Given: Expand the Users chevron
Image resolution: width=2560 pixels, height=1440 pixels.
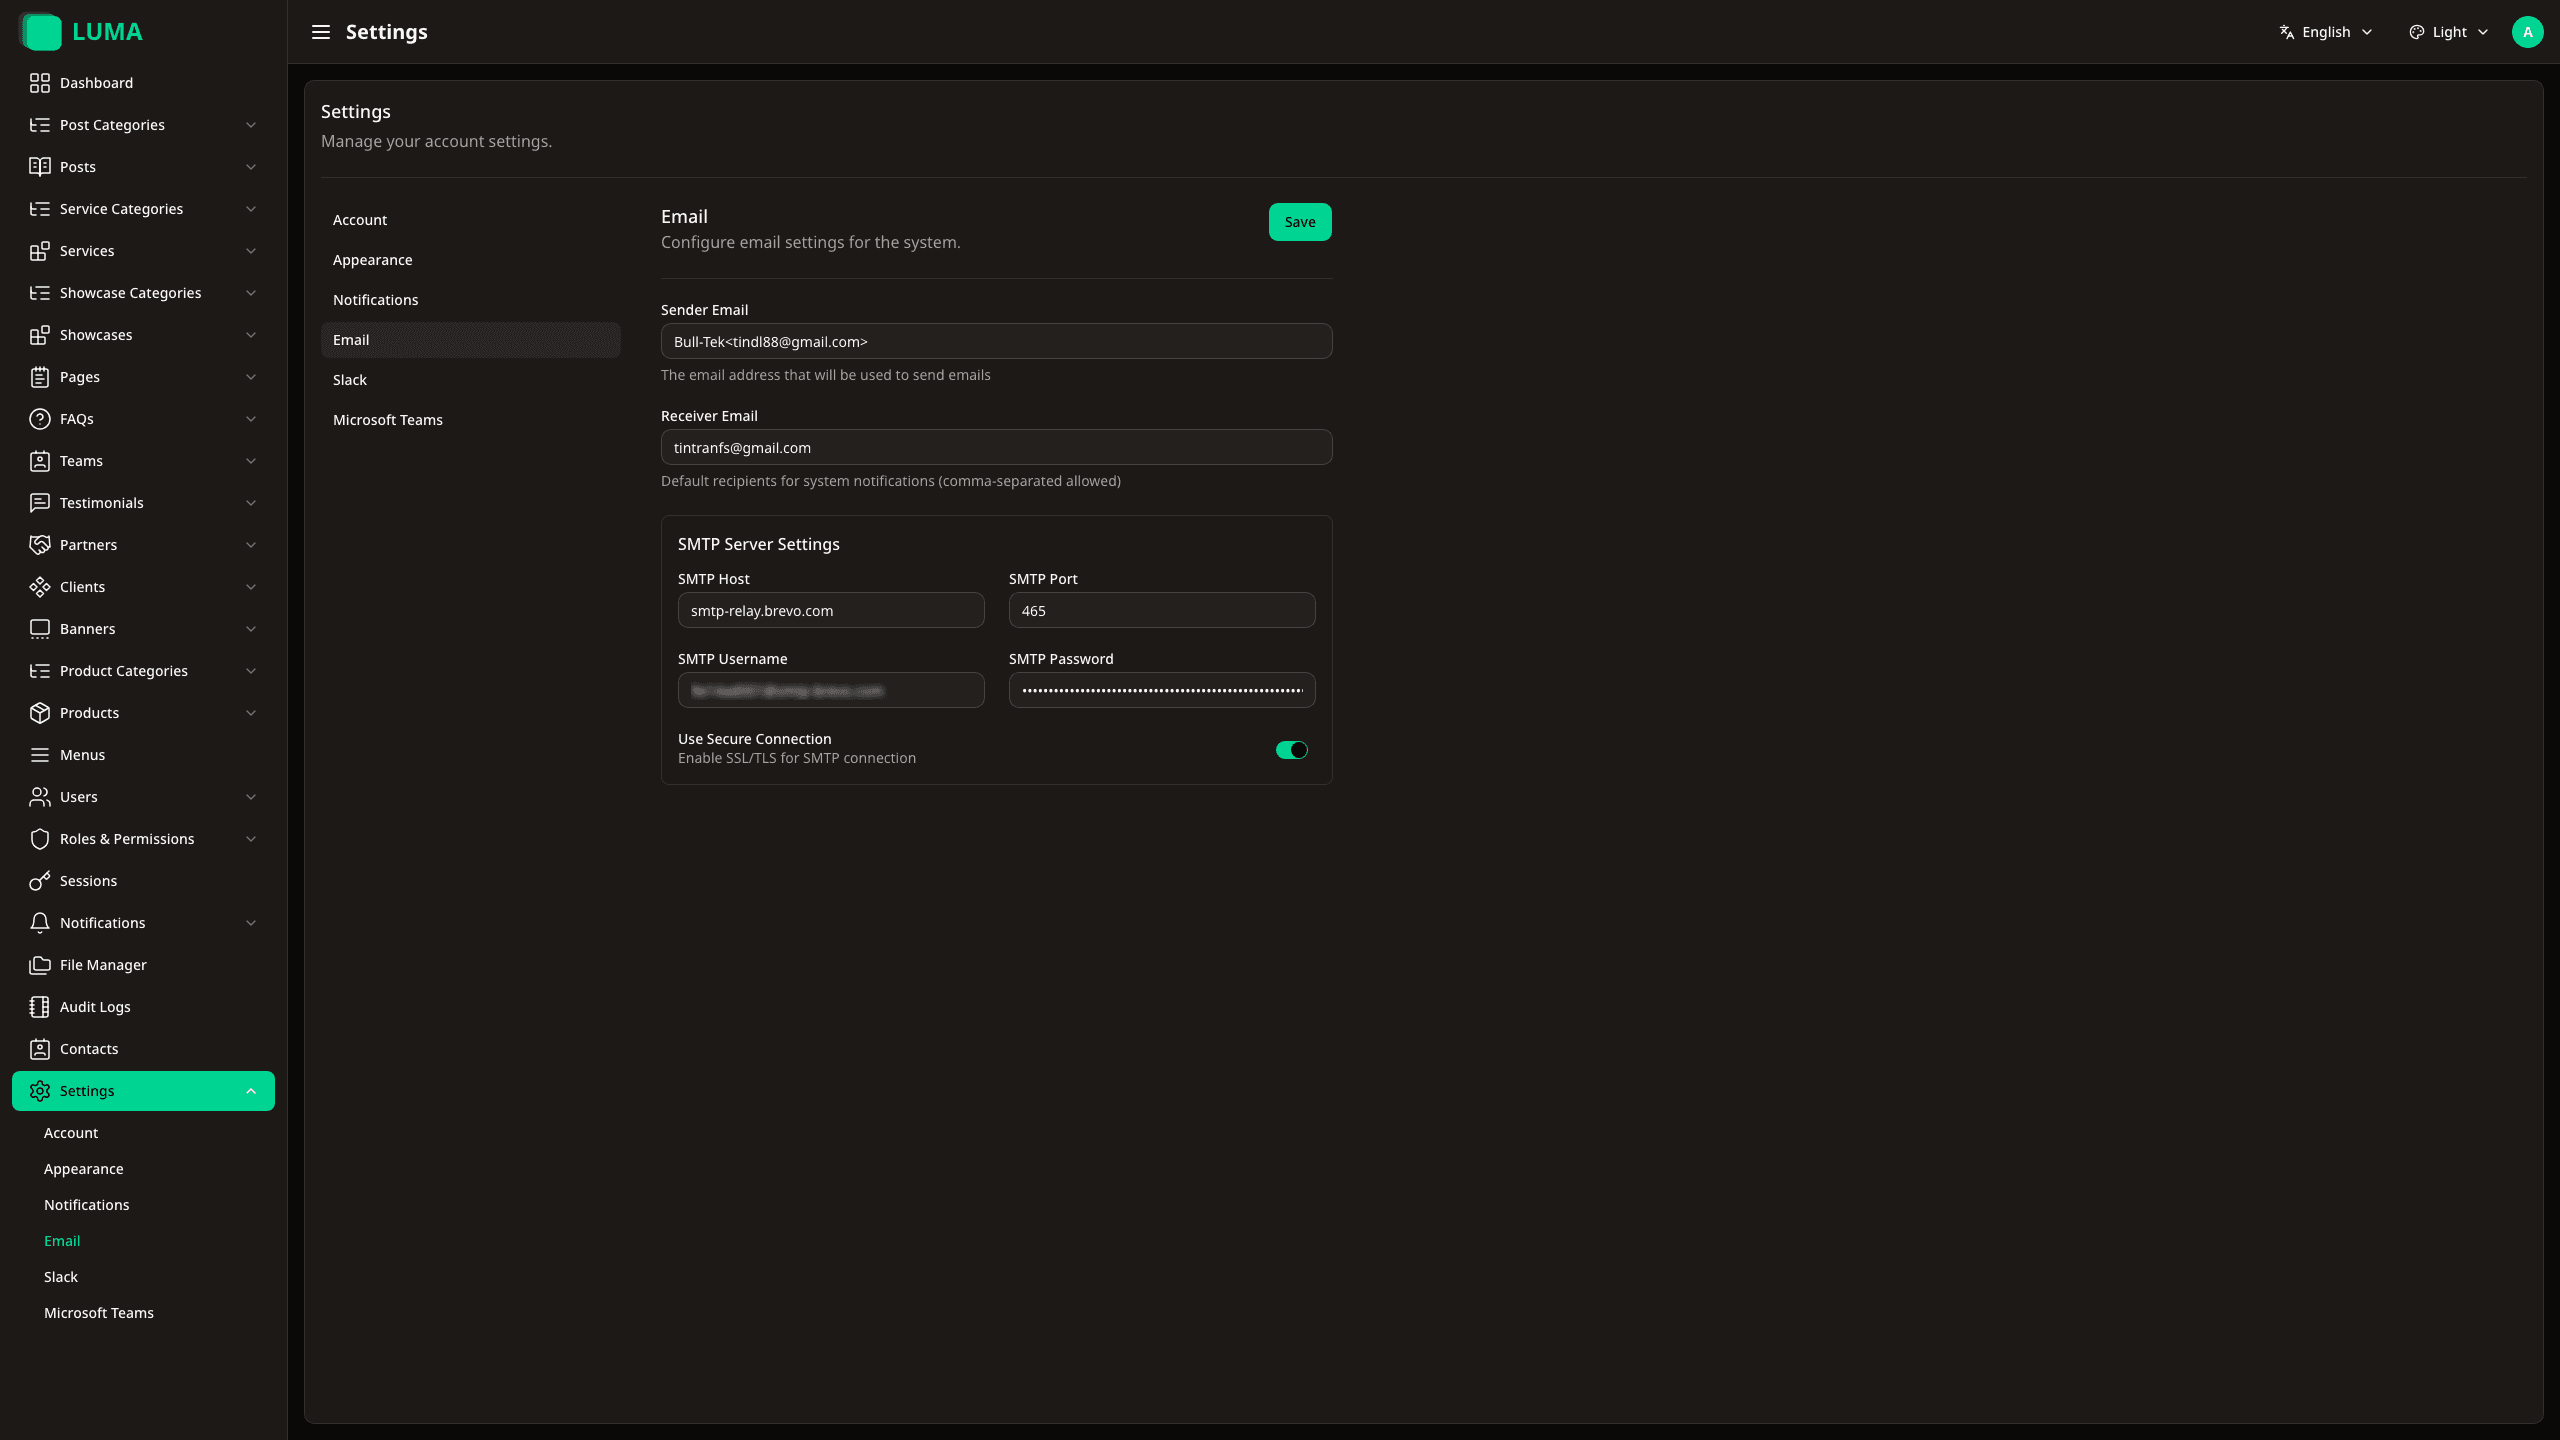Looking at the screenshot, I should (251, 797).
